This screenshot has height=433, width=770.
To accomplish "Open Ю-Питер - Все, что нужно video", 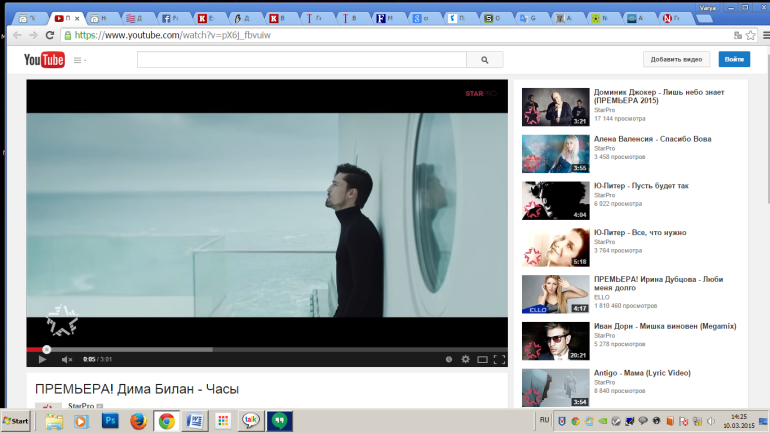I will point(640,232).
